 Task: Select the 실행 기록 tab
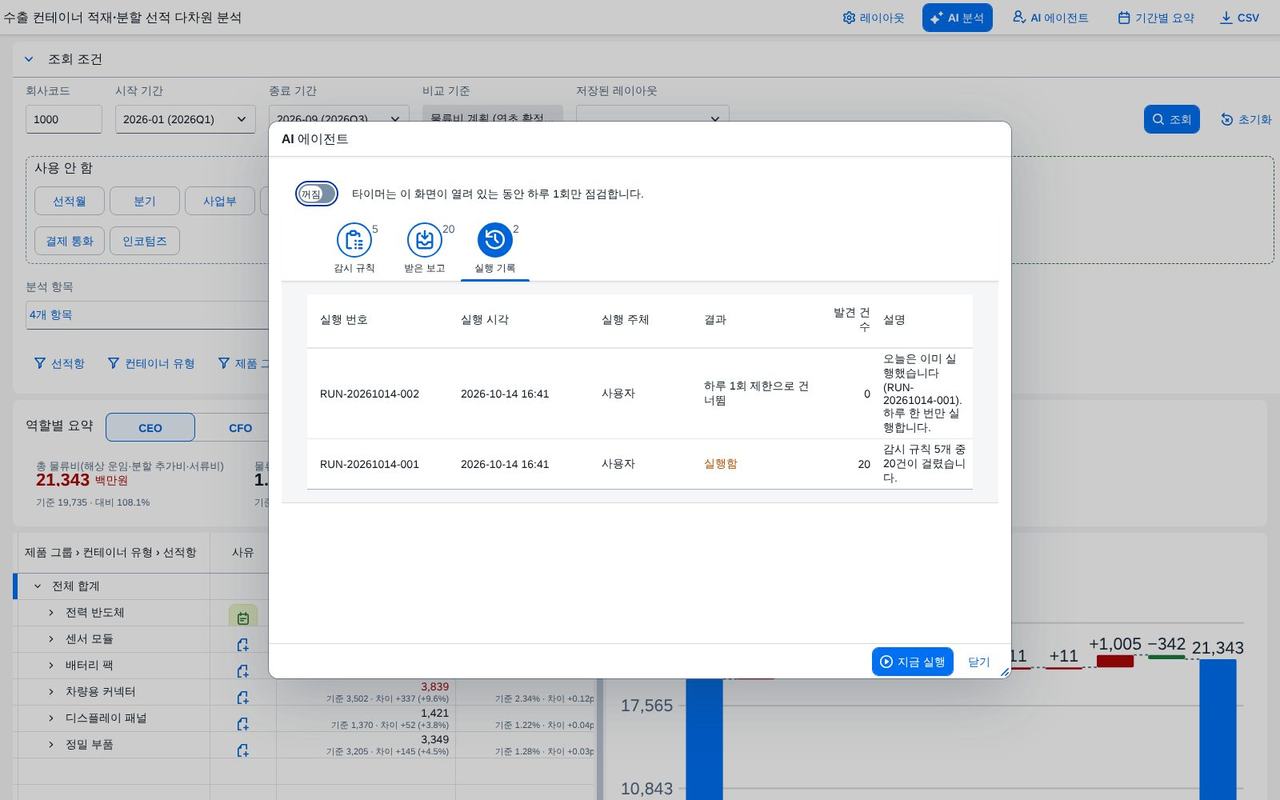click(495, 248)
